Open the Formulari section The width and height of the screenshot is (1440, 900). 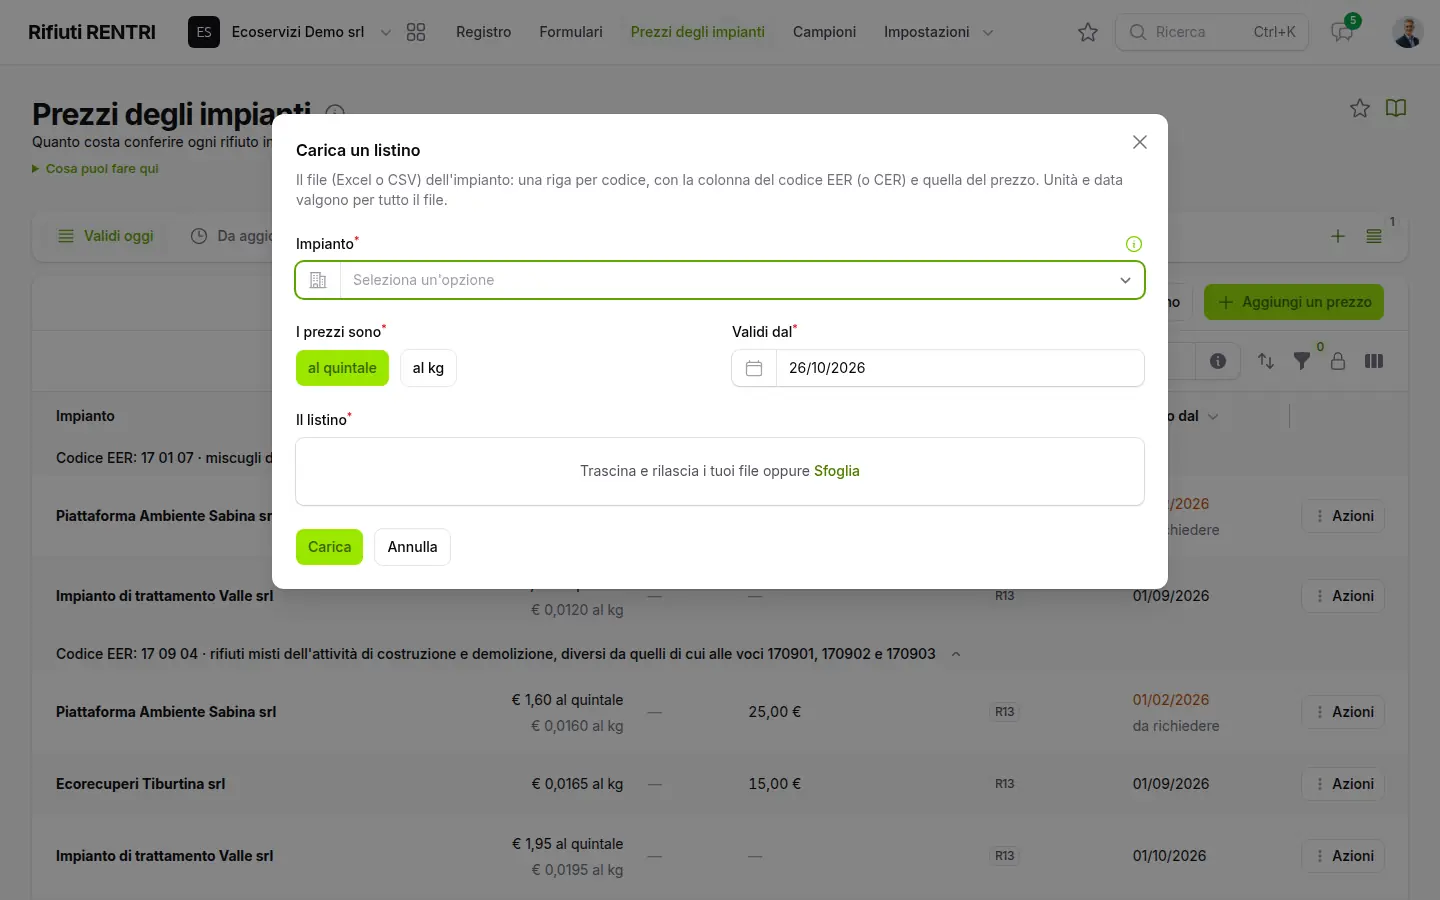click(x=571, y=32)
